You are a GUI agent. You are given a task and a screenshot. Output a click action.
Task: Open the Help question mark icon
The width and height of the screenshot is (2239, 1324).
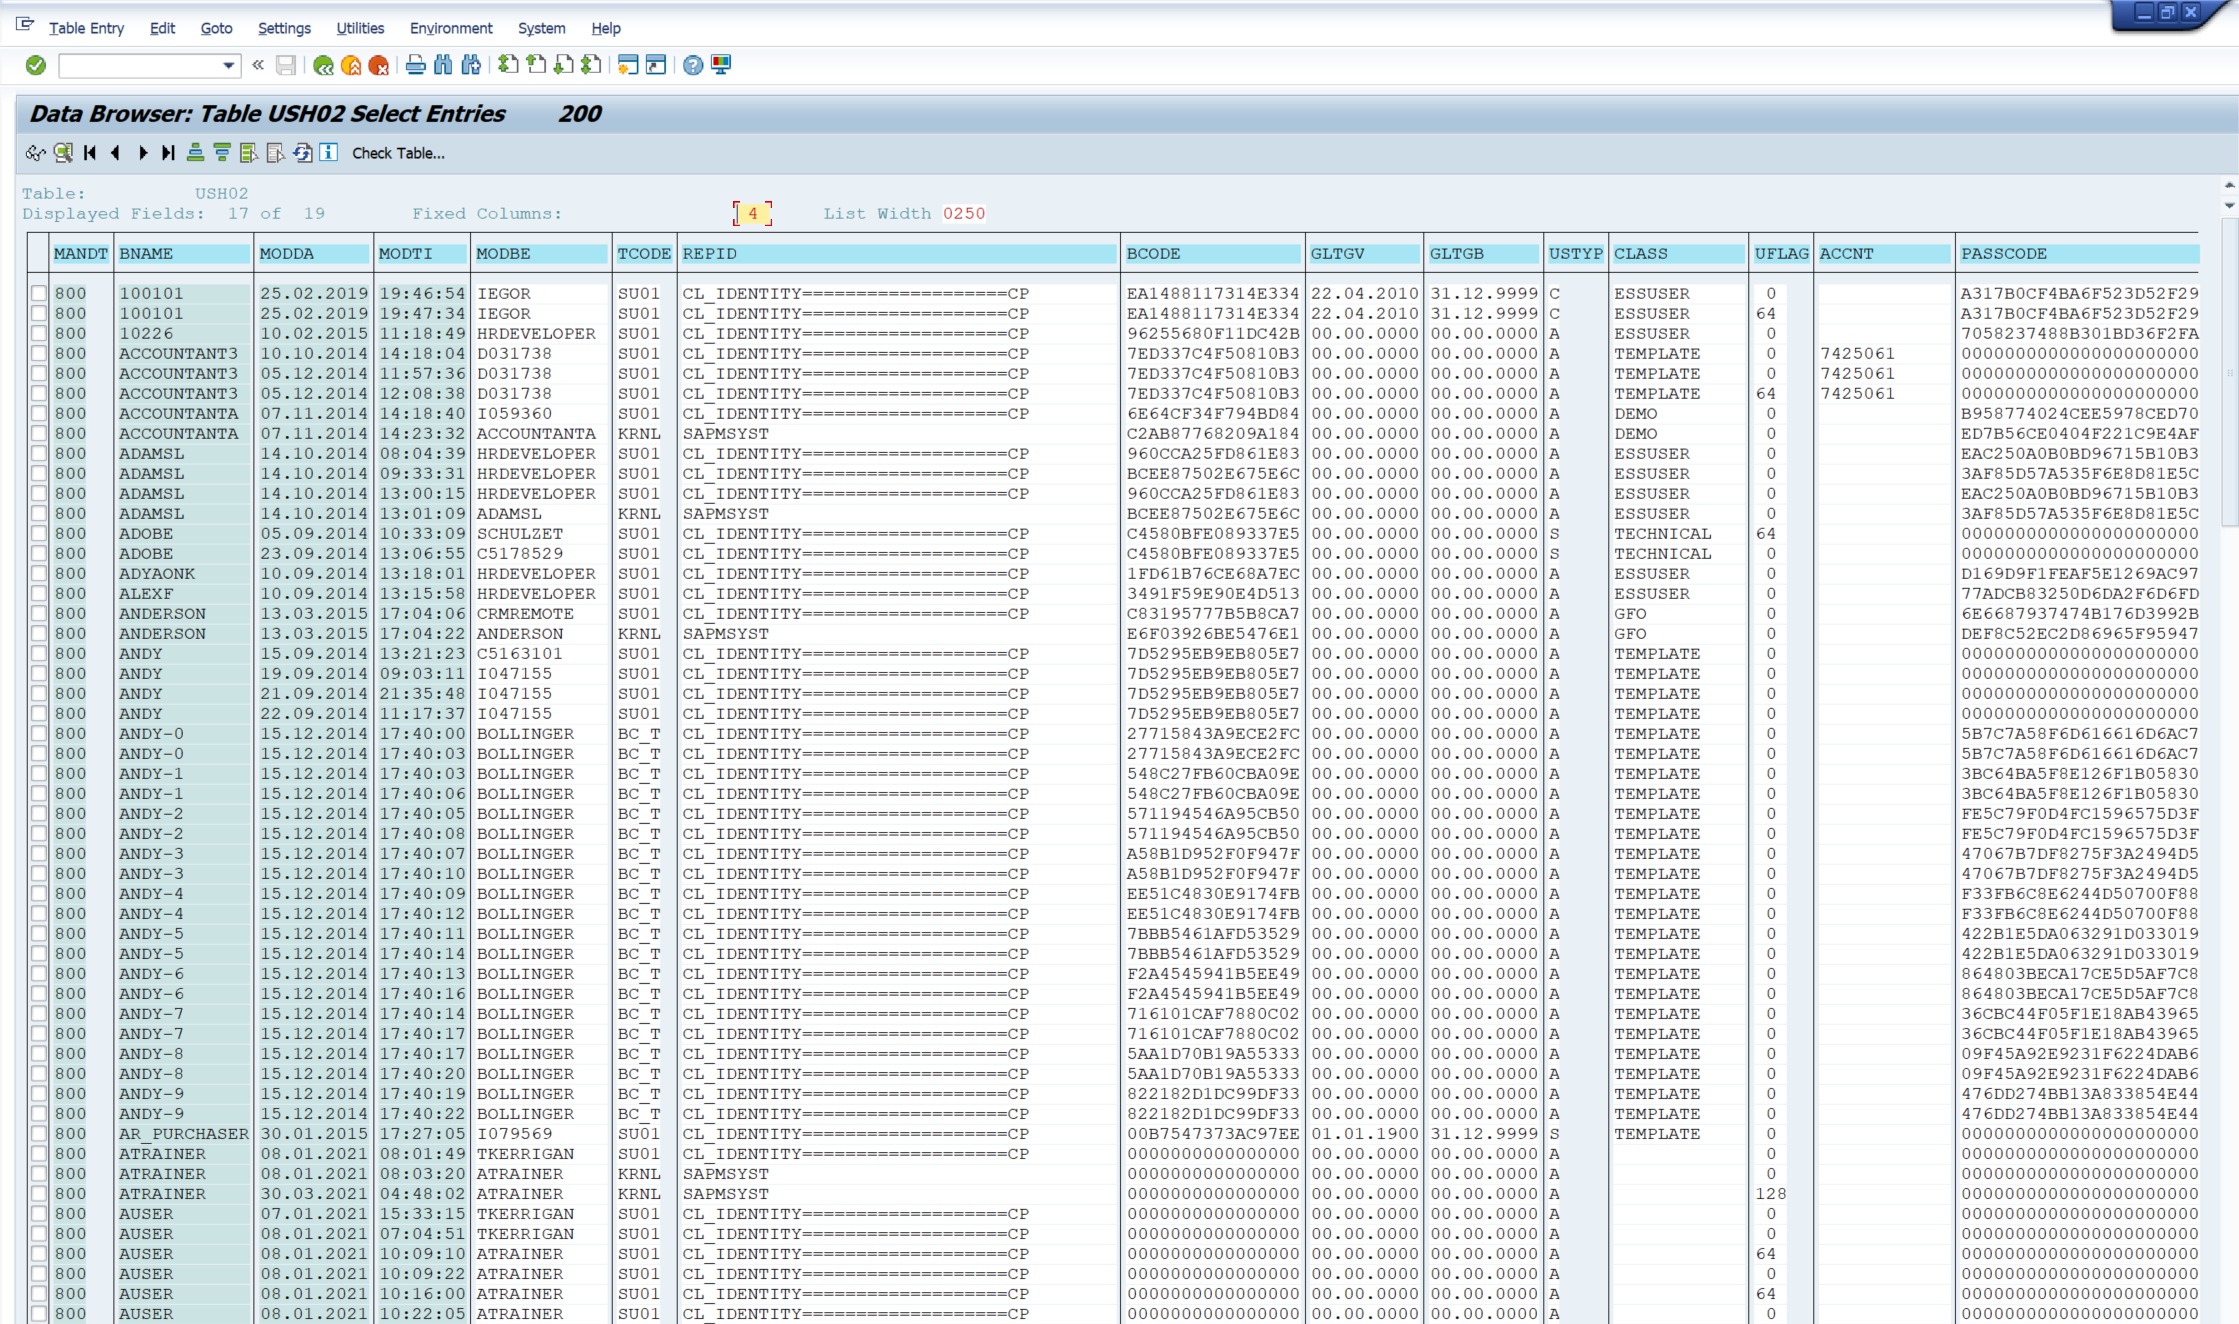(692, 66)
